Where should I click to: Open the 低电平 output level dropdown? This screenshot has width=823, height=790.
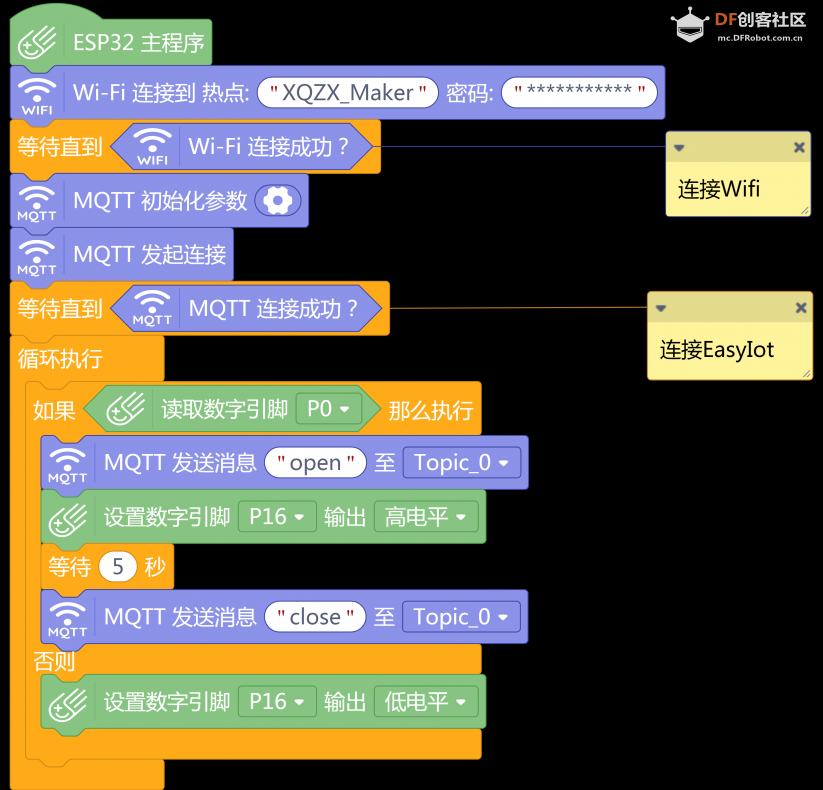(x=426, y=702)
